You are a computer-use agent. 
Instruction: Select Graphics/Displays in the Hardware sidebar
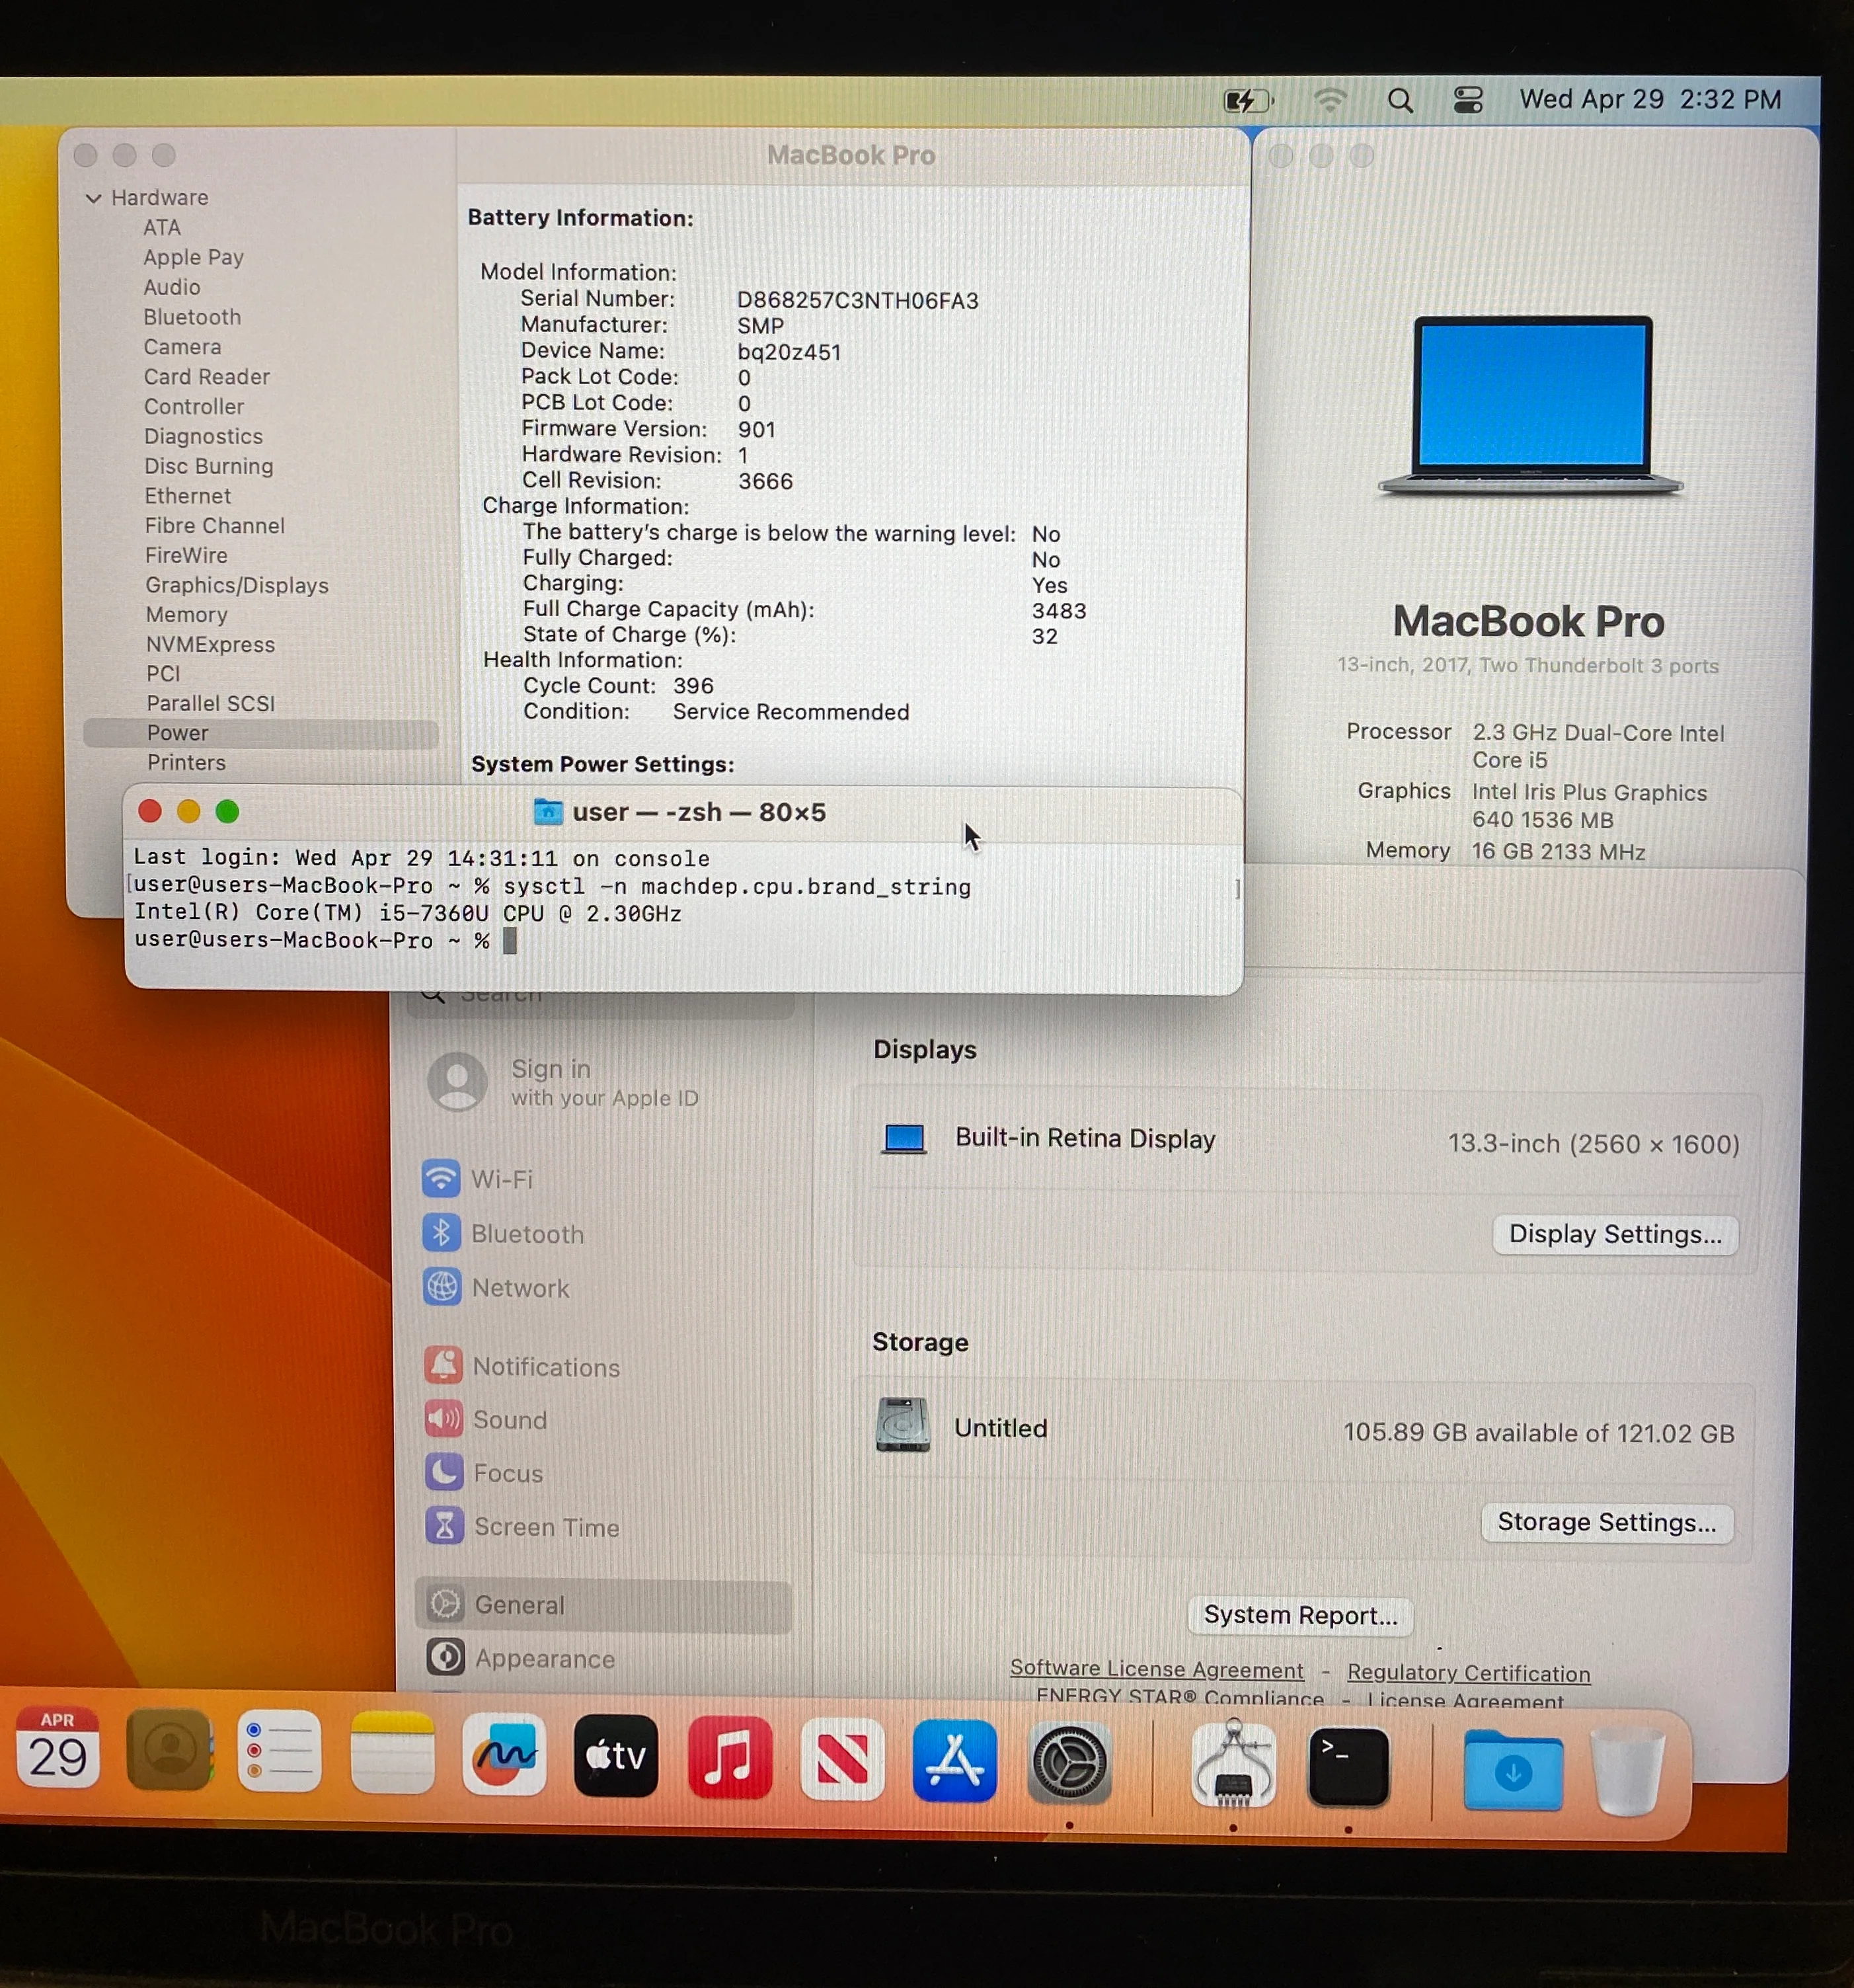tap(237, 585)
